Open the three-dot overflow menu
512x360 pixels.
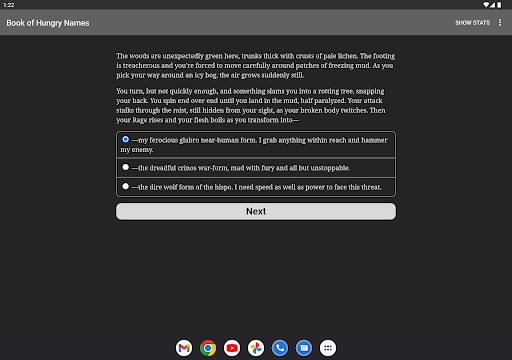tap(500, 22)
